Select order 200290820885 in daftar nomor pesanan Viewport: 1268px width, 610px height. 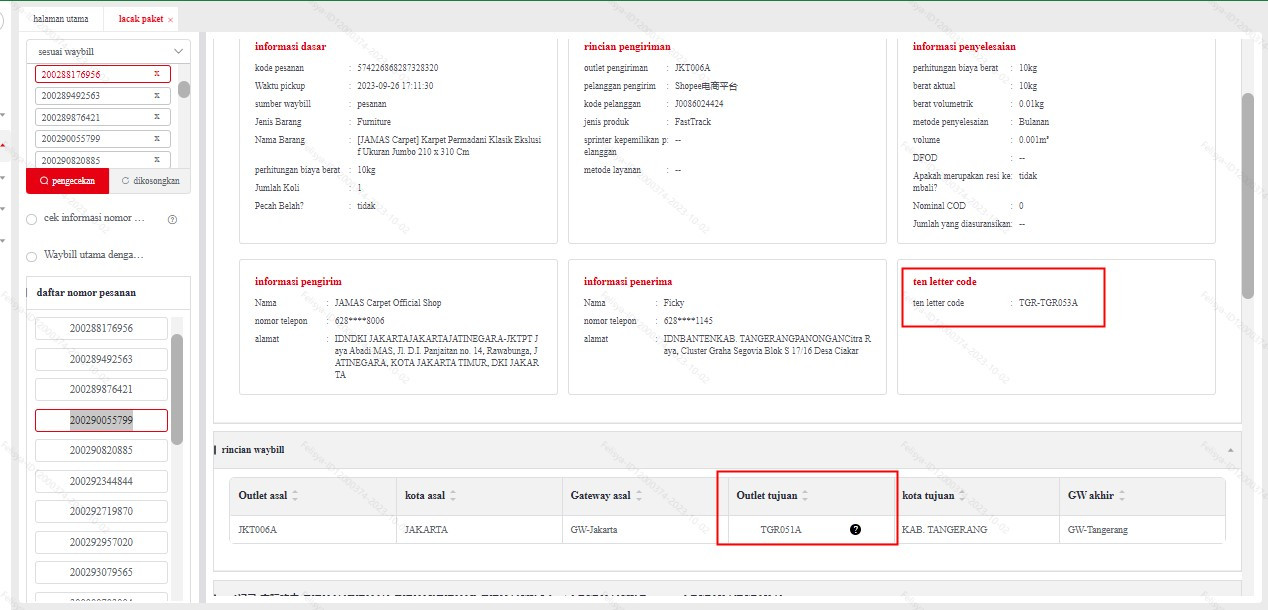point(101,450)
